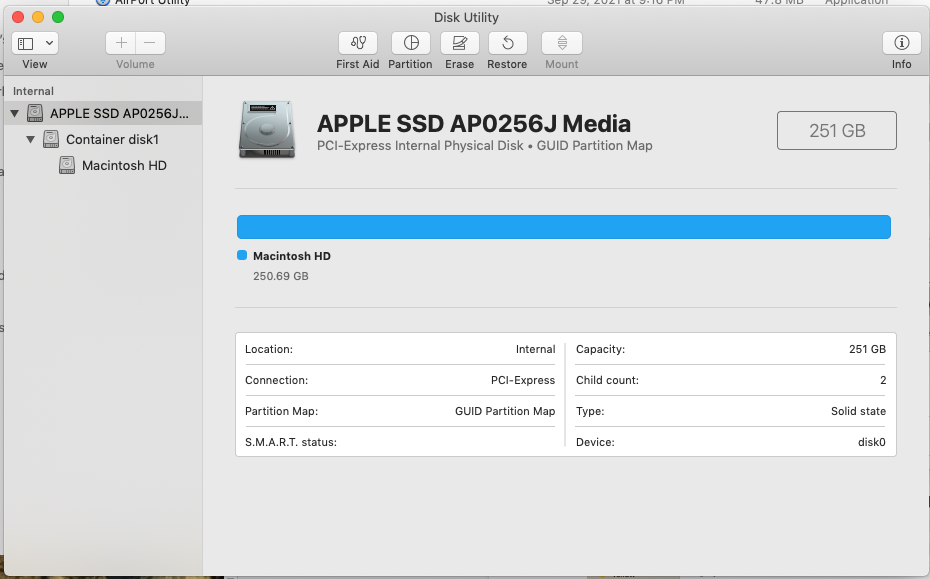Collapse the Container disk1 disclosure triangle
Image resolution: width=930 pixels, height=579 pixels.
tap(31, 139)
